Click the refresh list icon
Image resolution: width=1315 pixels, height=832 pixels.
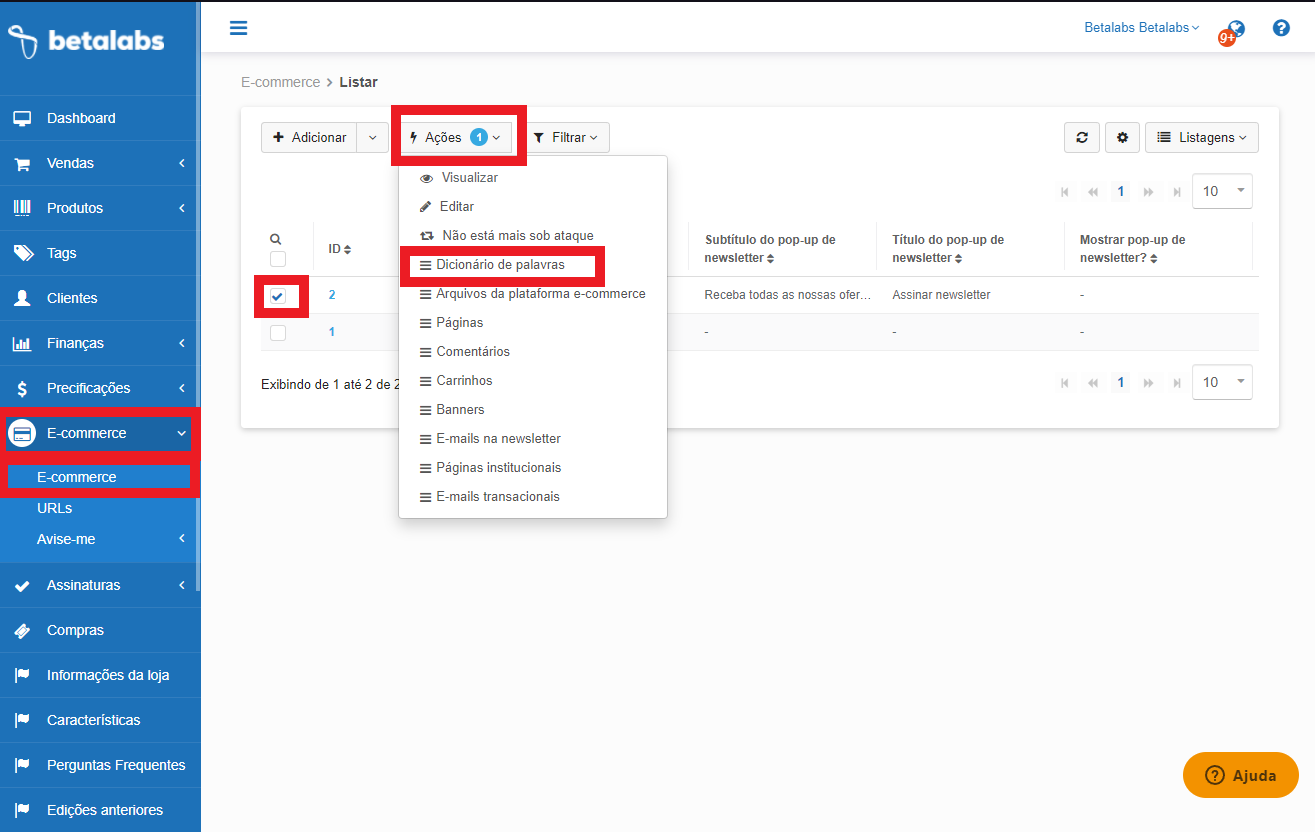point(1082,138)
